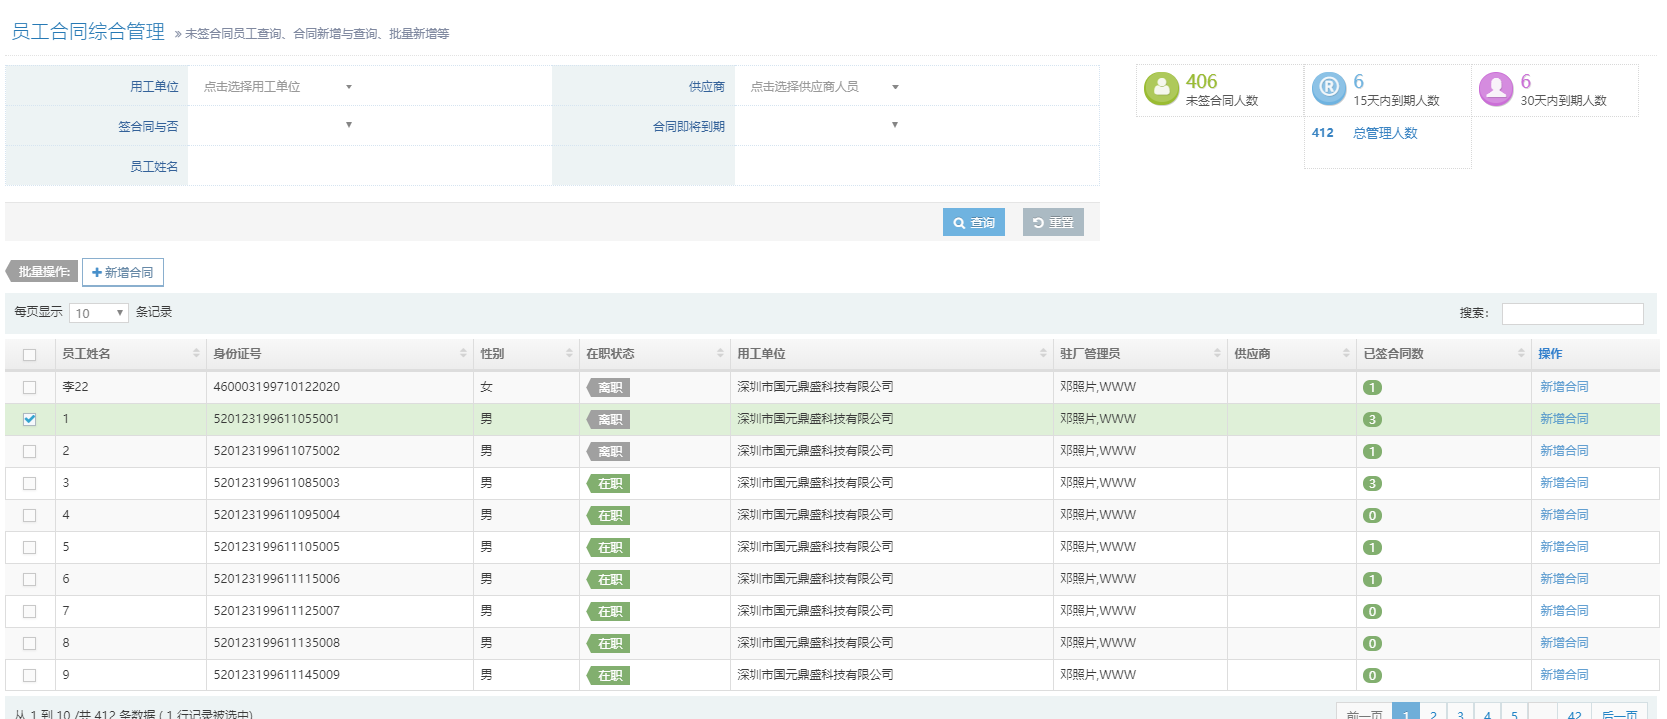The image size is (1667, 719).
Task: Jump to page 42 in pagination
Action: pyautogui.click(x=1574, y=713)
